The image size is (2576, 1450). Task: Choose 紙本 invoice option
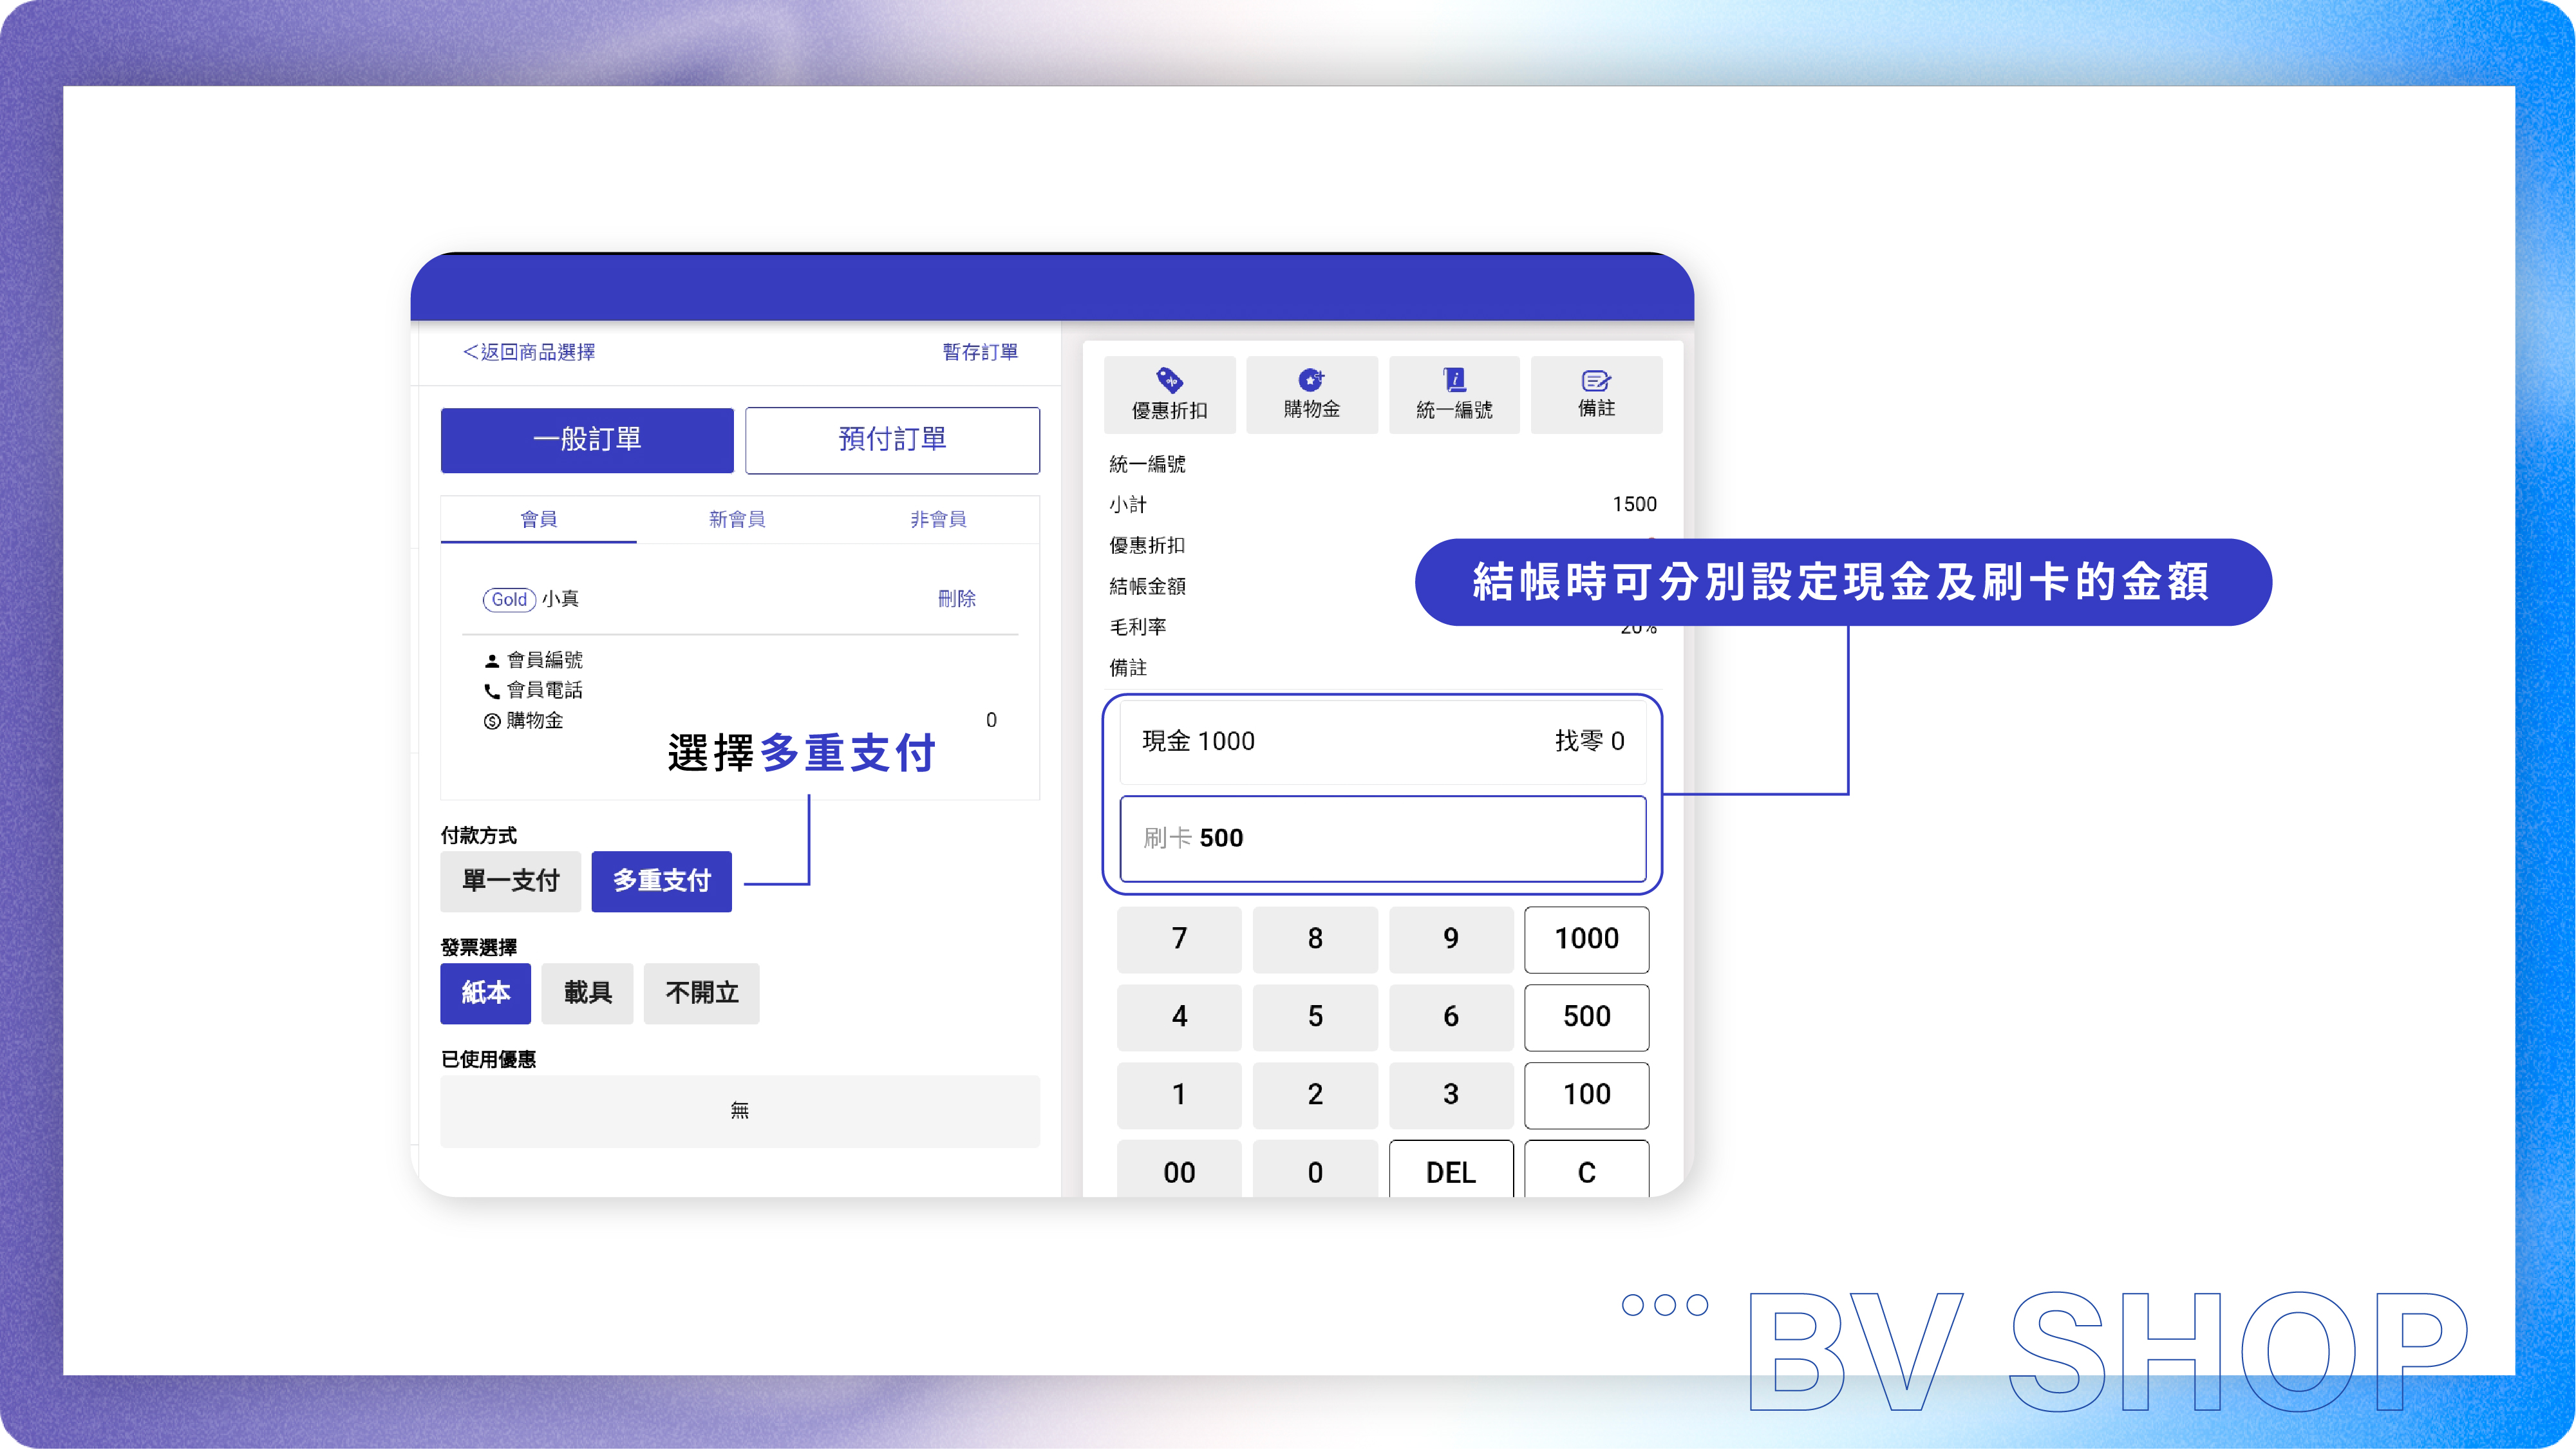point(485,993)
